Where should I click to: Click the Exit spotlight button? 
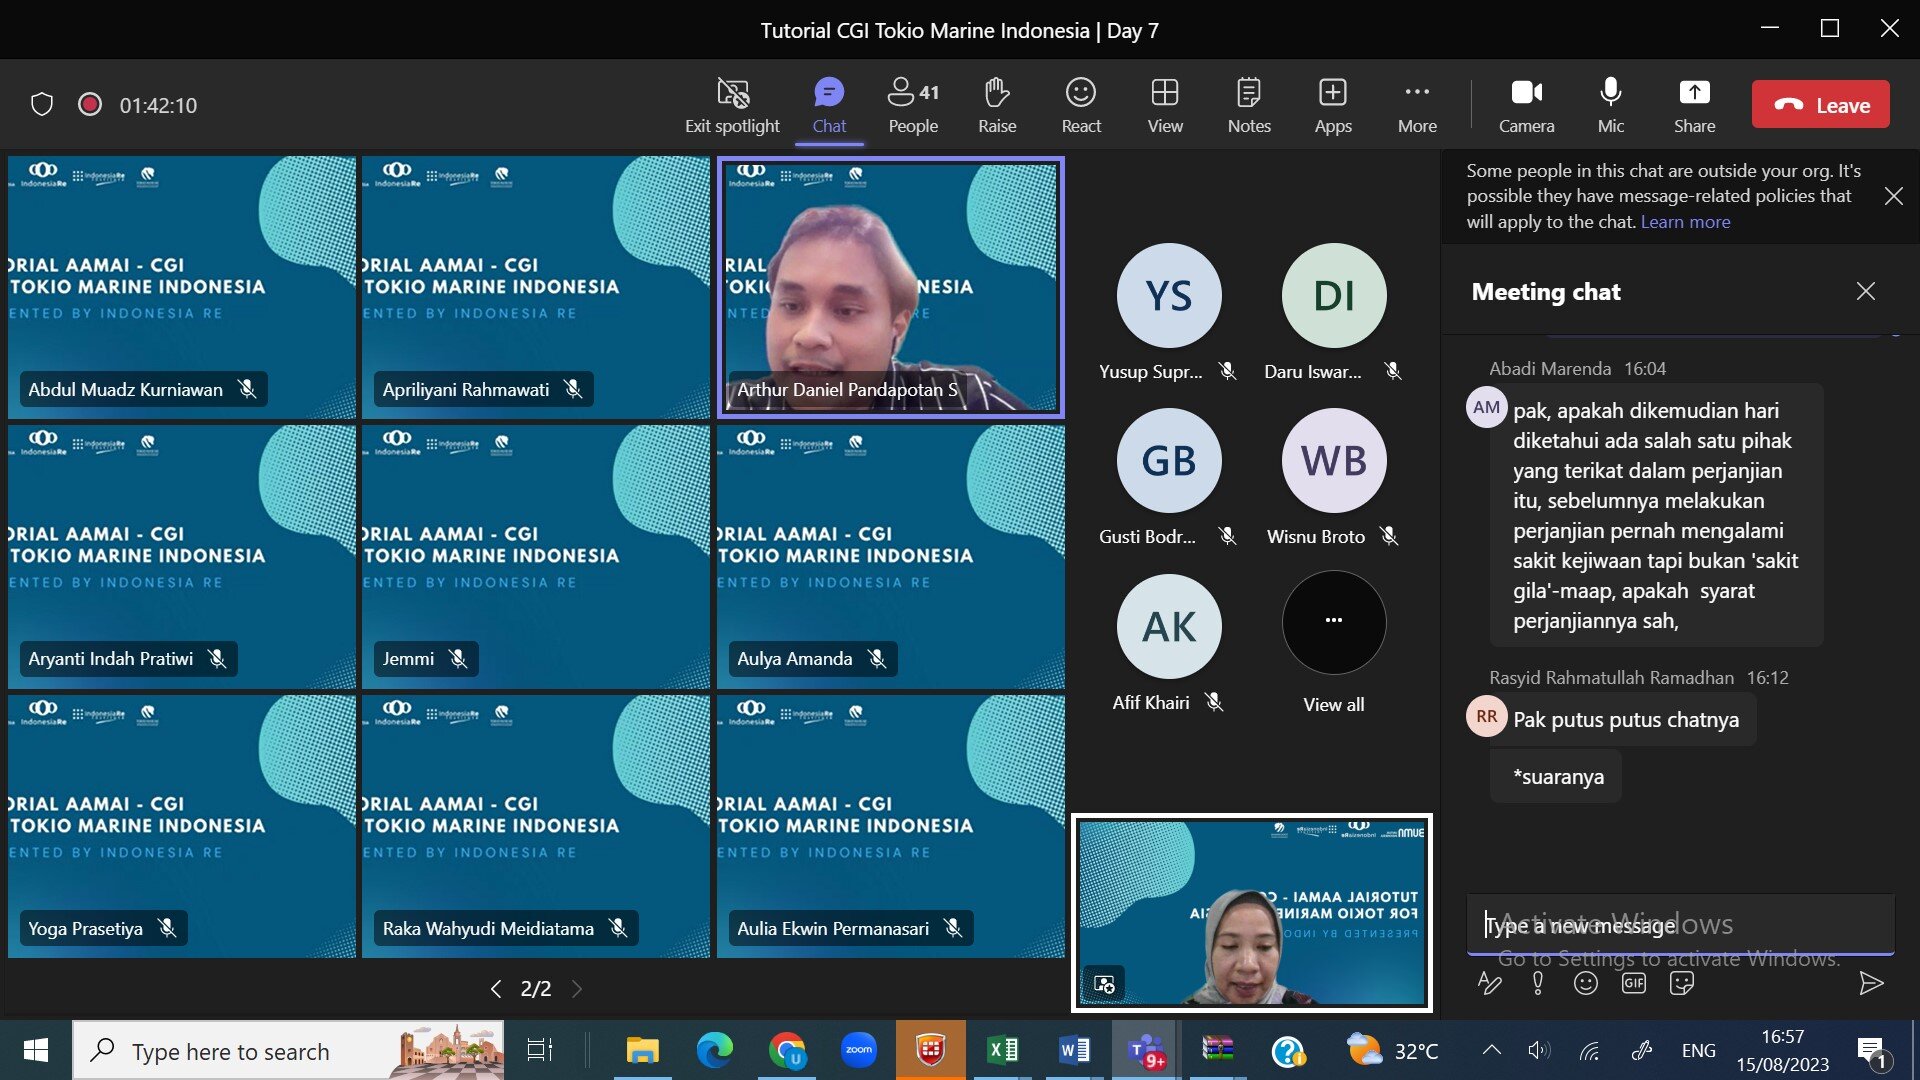coord(732,105)
